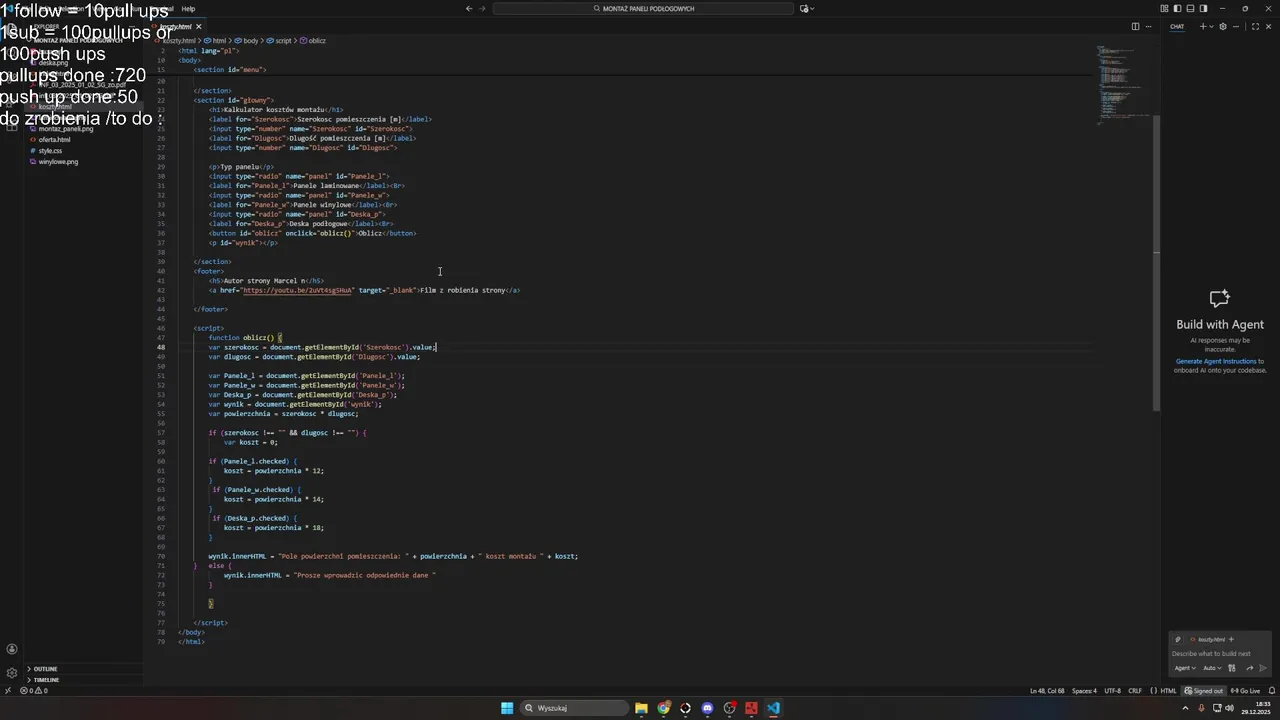Click Signed out Copilot status item
The image size is (1280, 720).
tap(1204, 691)
